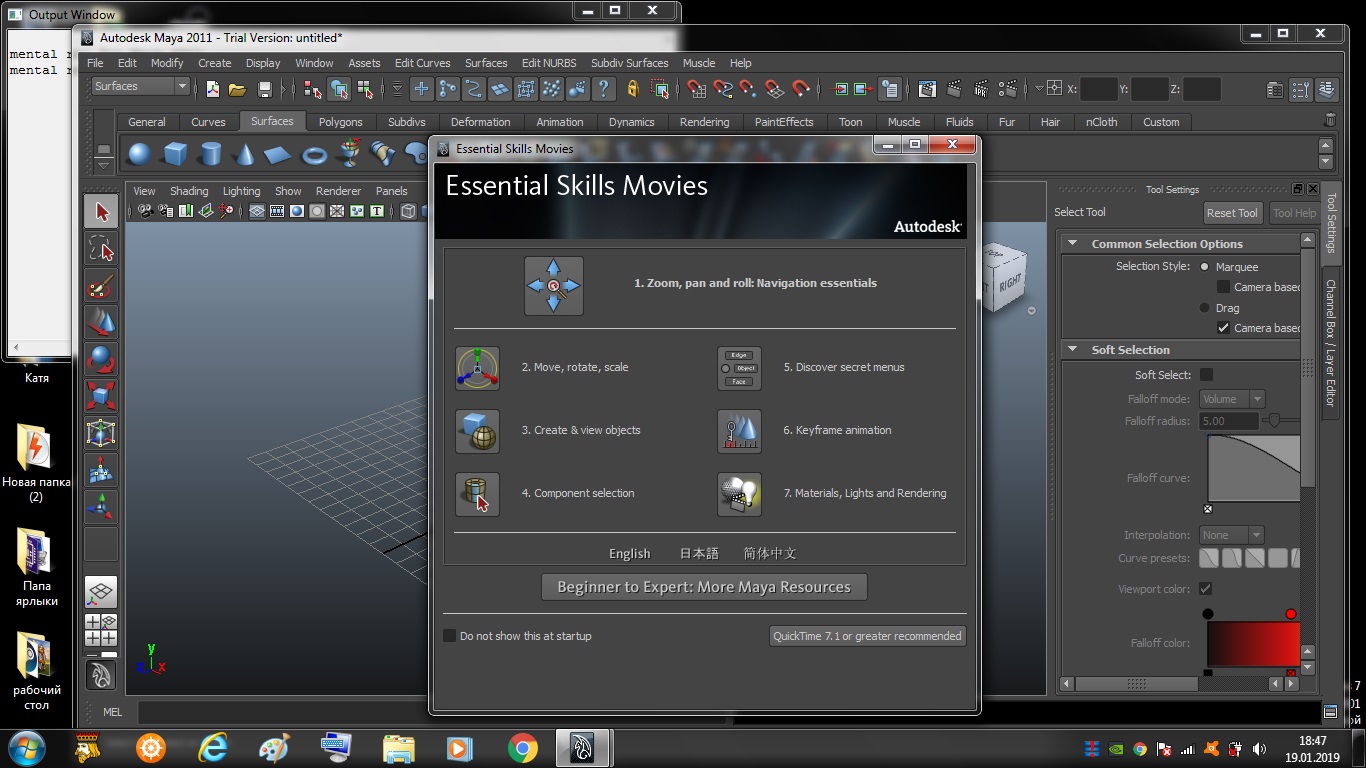Screen dimensions: 1366x768
Task: Enable snap to grids magnet icon
Action: tap(695, 89)
